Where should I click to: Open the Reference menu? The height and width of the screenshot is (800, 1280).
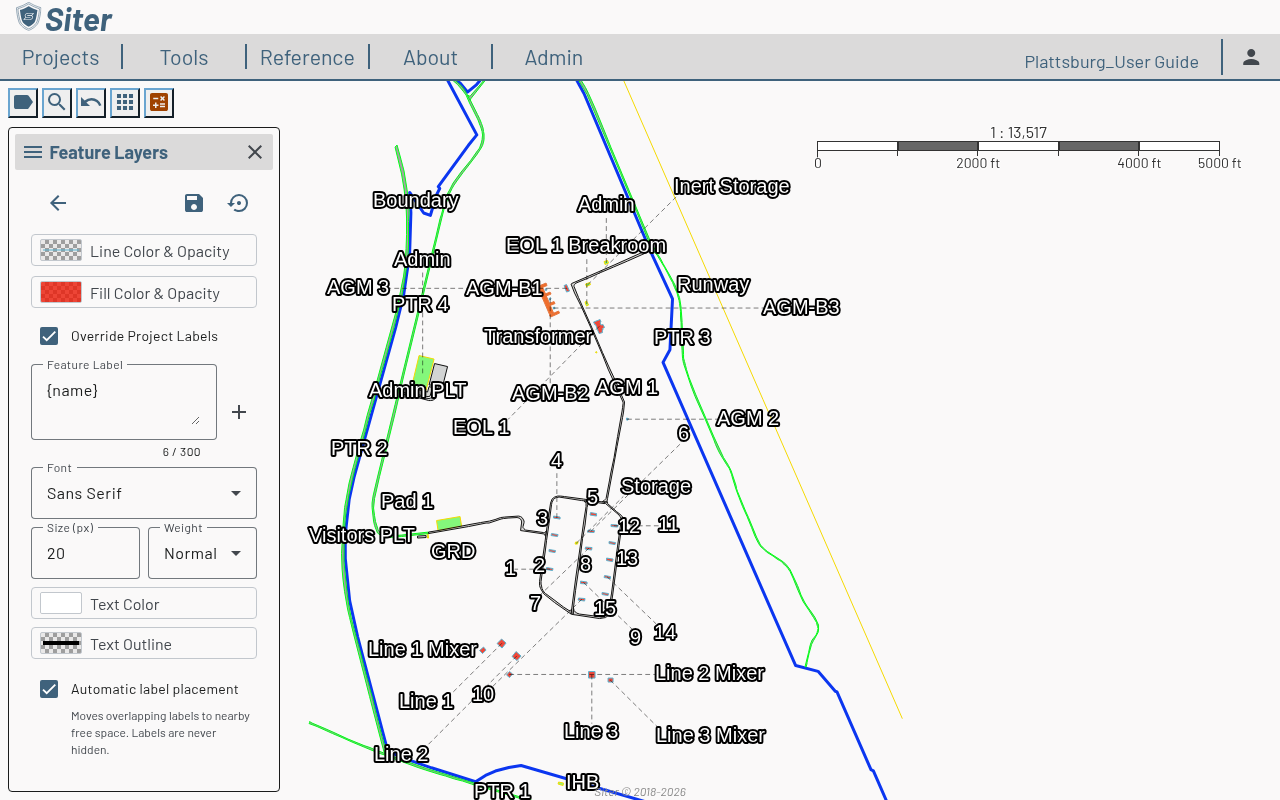pyautogui.click(x=307, y=57)
